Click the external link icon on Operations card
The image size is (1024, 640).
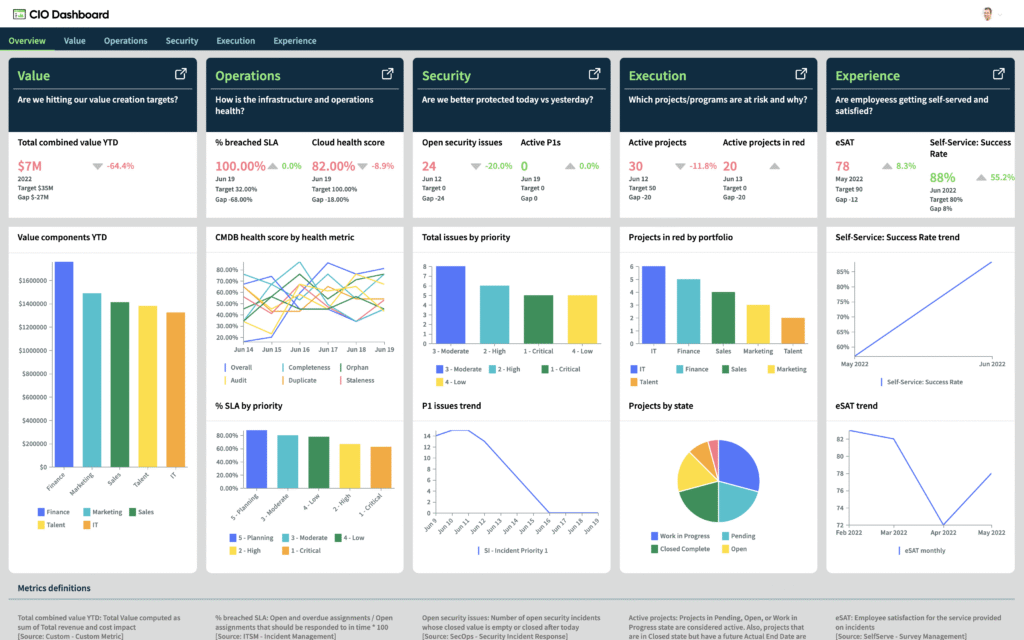(x=387, y=73)
